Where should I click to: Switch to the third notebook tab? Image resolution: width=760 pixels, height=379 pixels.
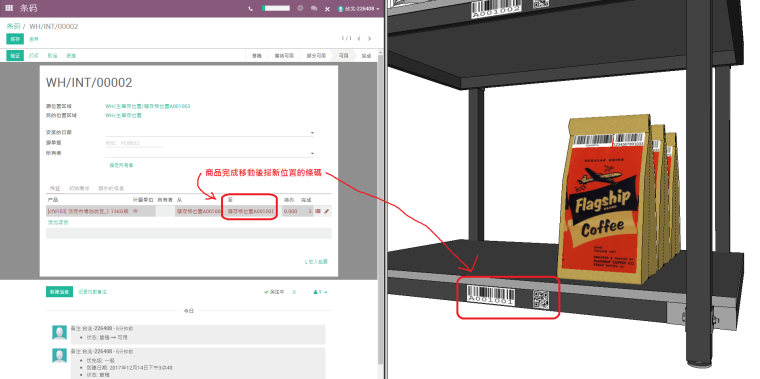click(111, 188)
